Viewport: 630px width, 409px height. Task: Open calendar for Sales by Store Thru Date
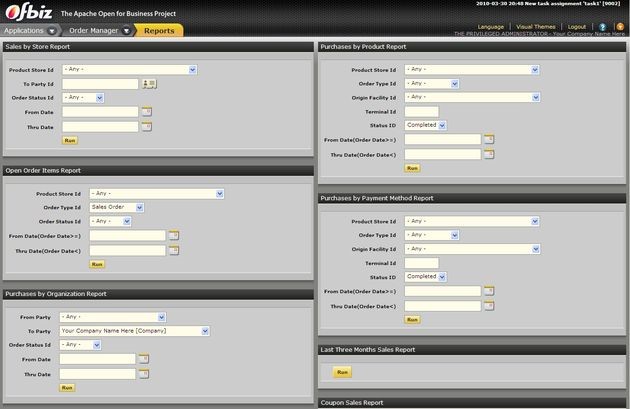point(147,127)
